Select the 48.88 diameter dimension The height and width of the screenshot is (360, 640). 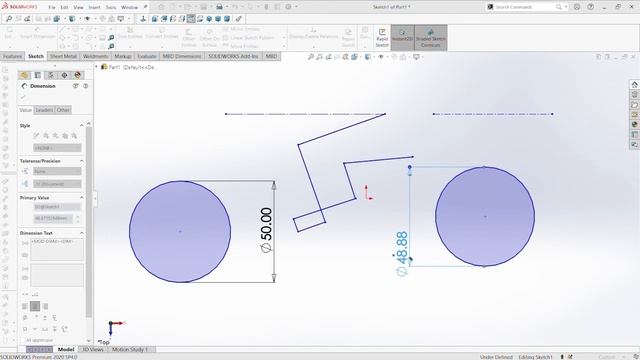coord(402,253)
